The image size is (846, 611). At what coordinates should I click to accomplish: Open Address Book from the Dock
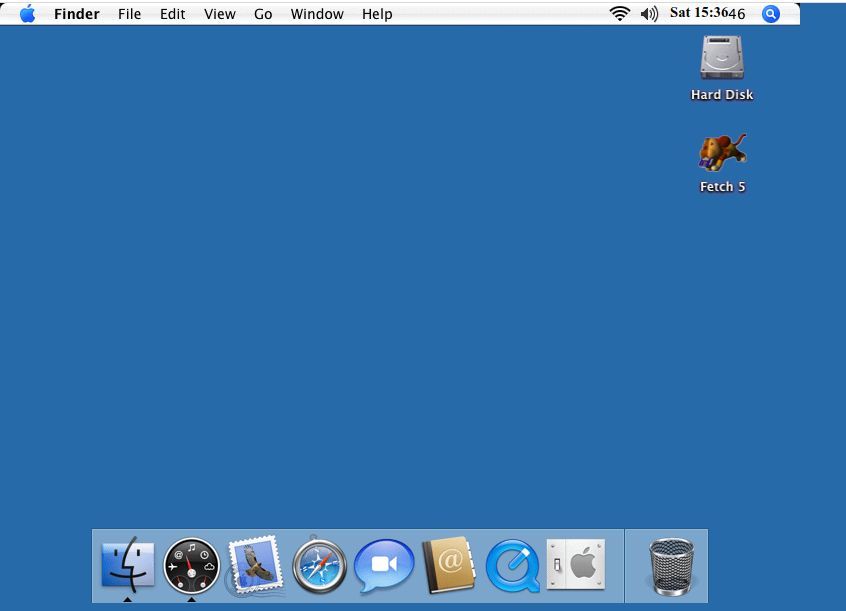449,565
